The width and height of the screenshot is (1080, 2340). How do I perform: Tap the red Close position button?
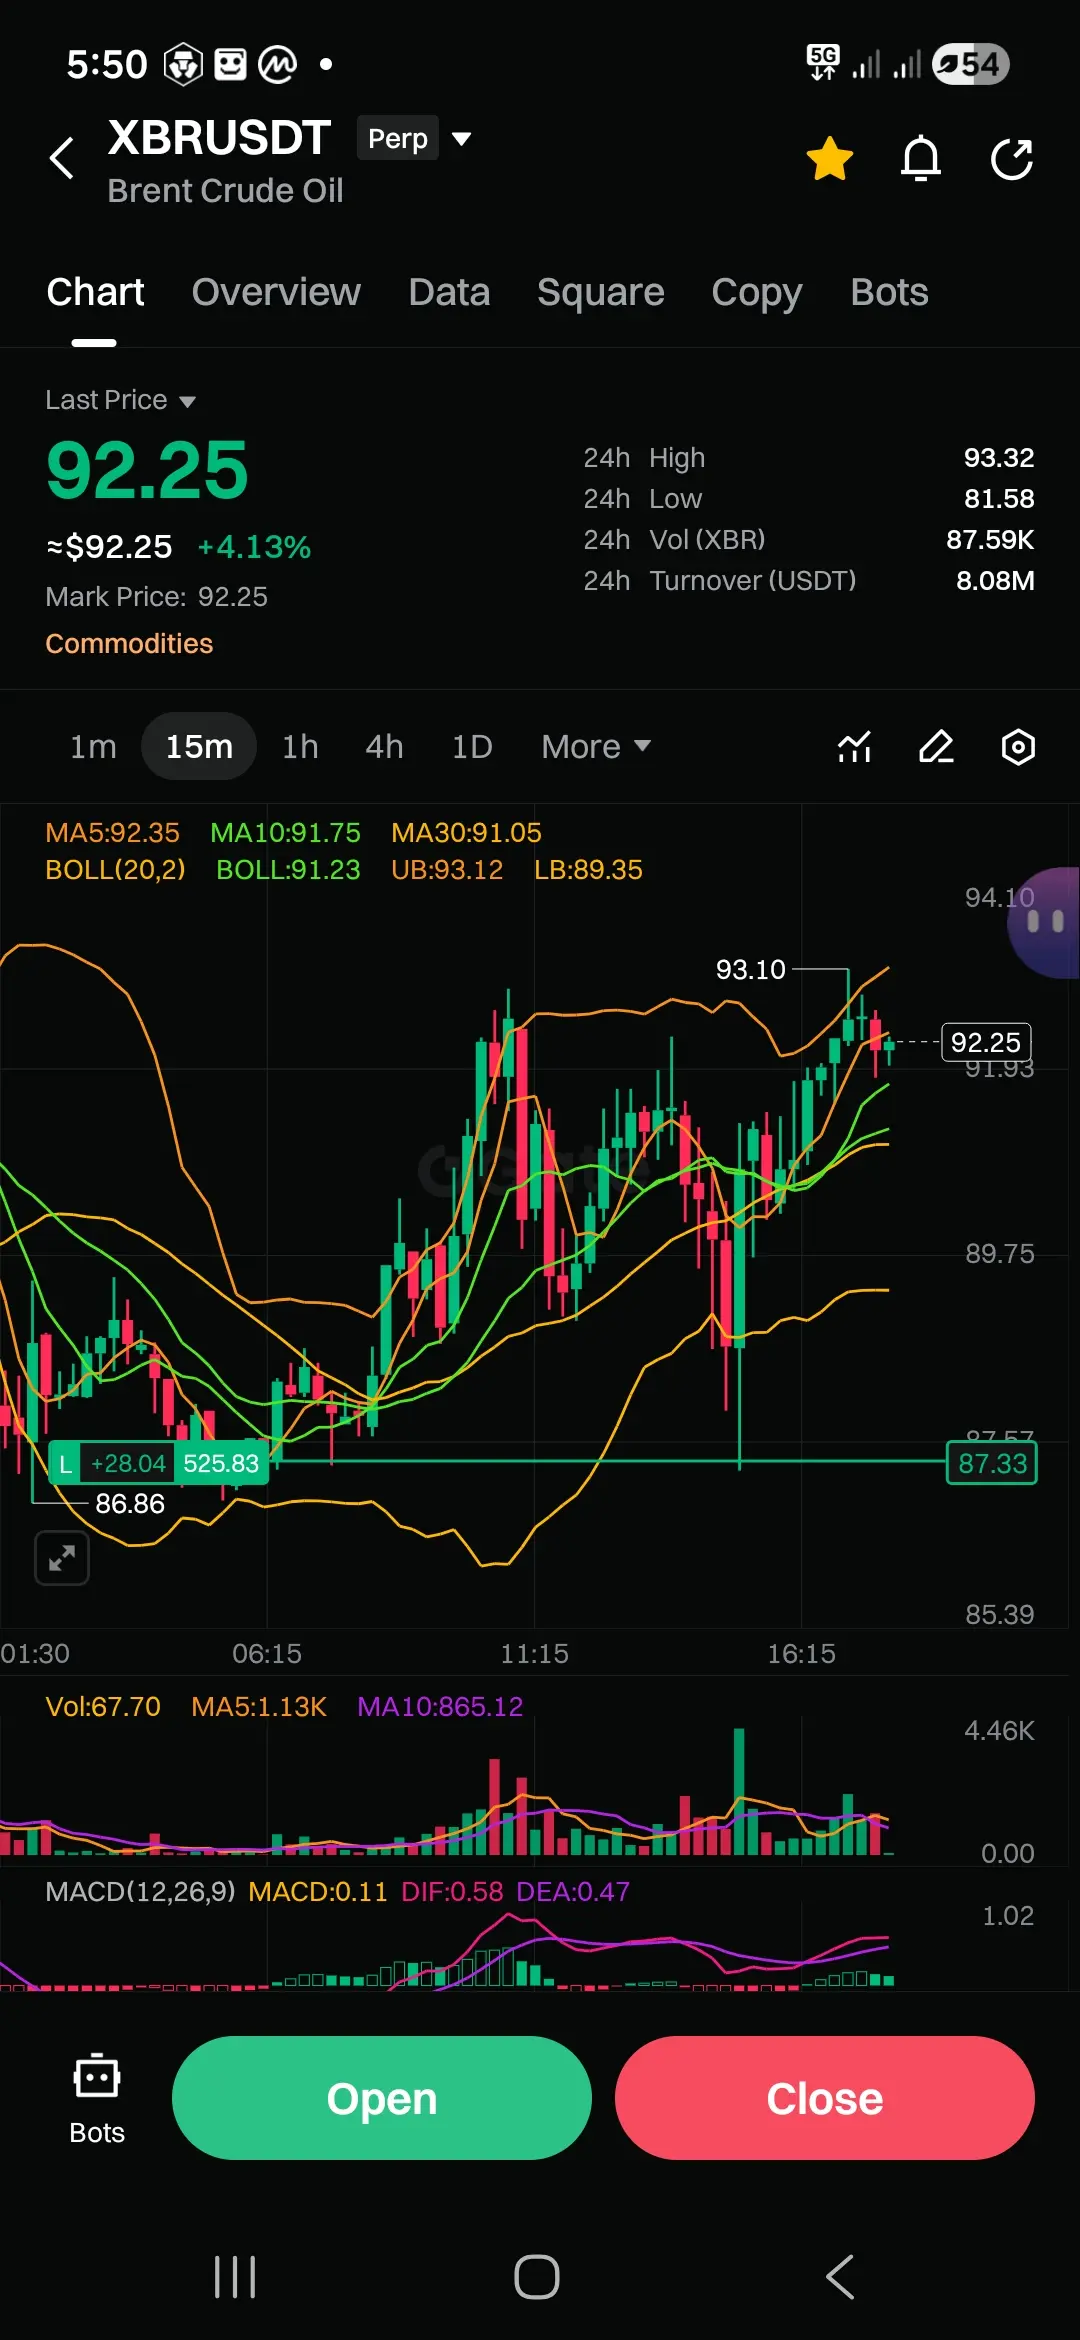pyautogui.click(x=825, y=2098)
